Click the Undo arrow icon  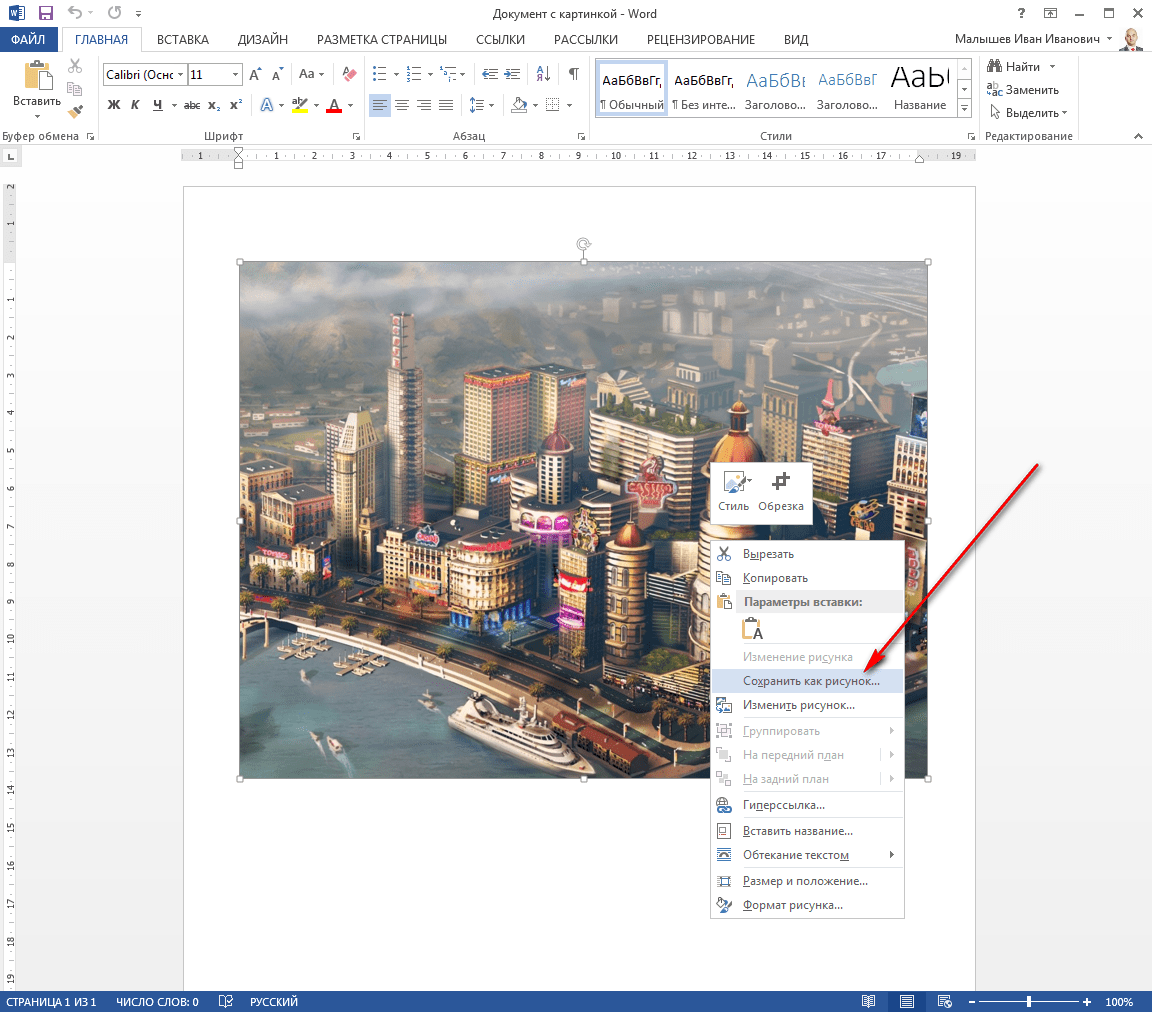pos(74,12)
